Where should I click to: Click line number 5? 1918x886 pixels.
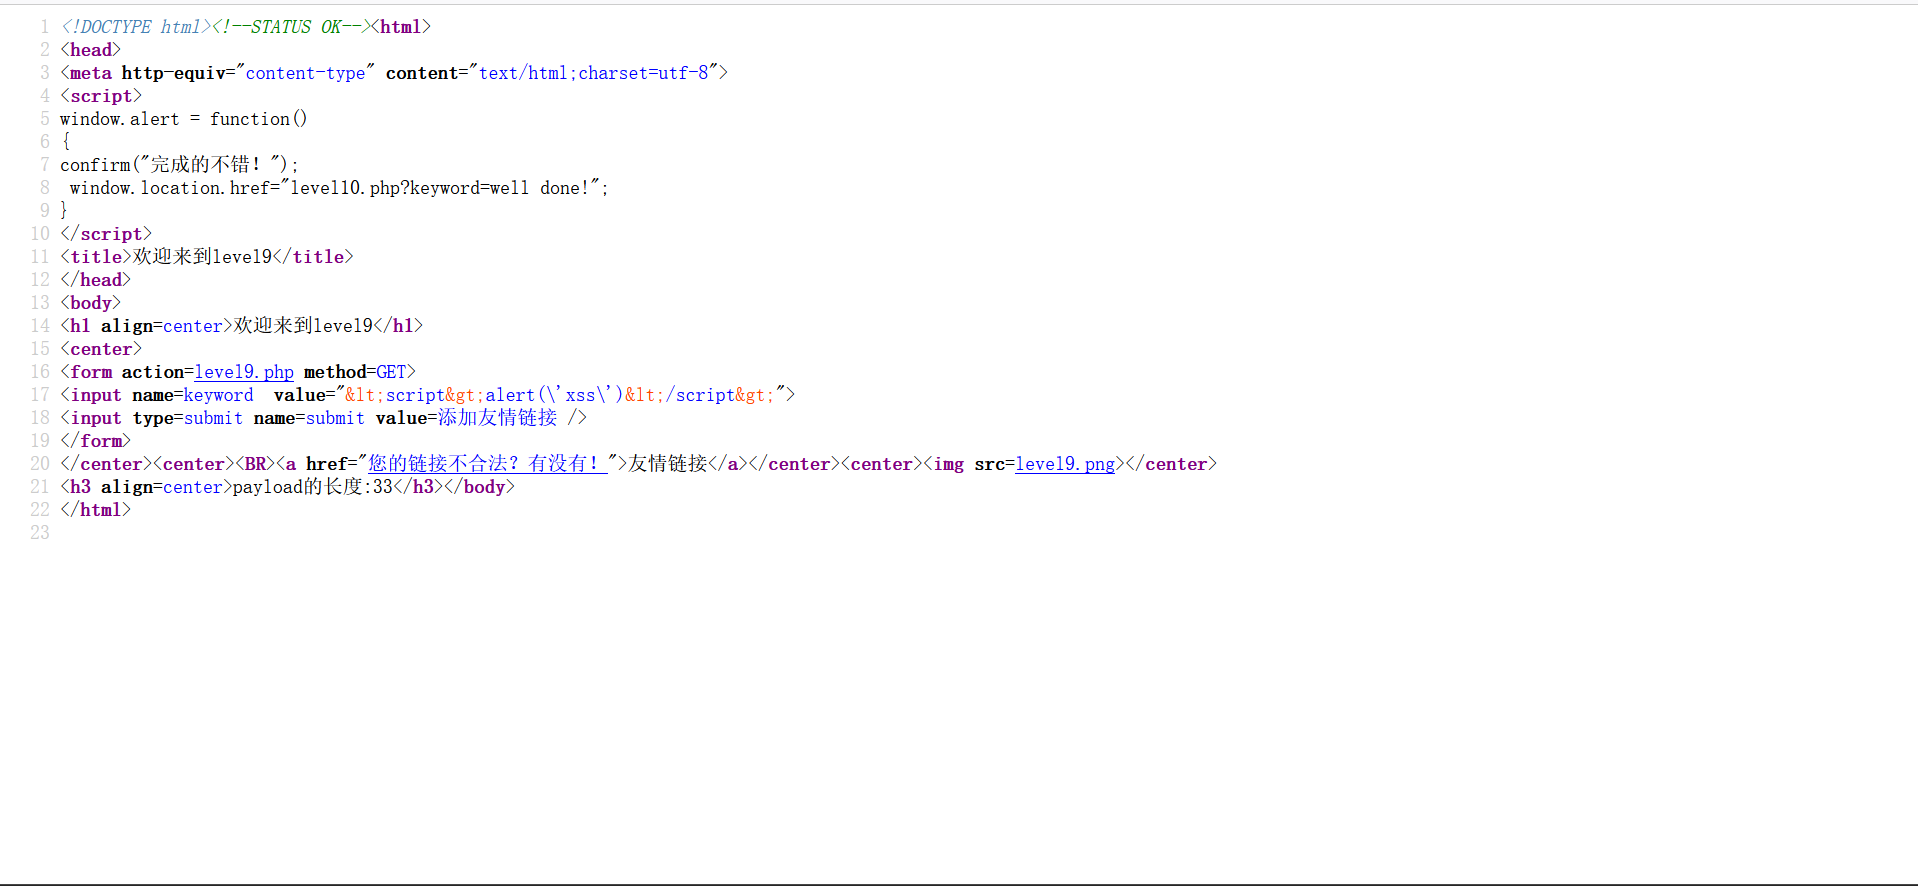point(44,119)
